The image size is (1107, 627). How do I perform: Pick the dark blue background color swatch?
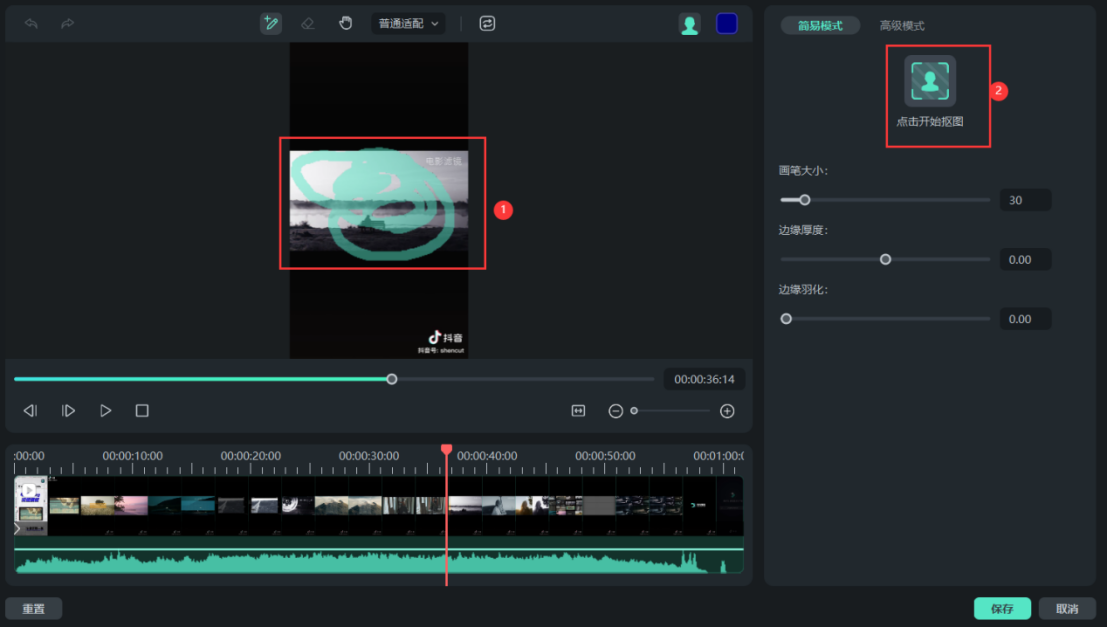pos(727,24)
